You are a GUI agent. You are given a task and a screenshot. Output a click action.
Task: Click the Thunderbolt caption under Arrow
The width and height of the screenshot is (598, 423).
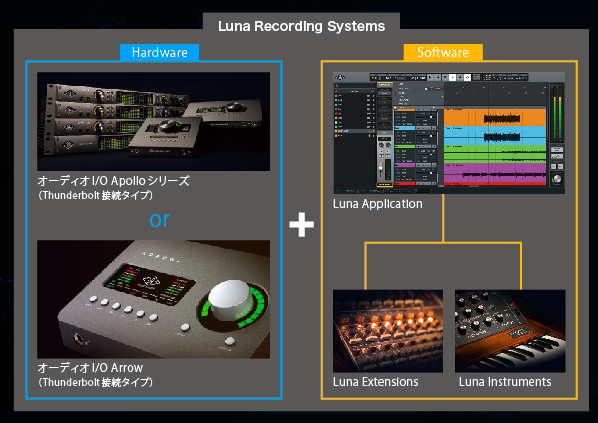95,382
